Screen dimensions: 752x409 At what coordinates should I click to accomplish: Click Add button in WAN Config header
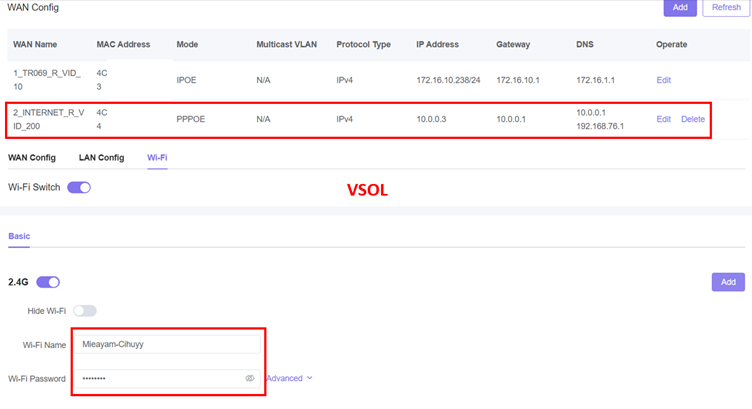680,7
